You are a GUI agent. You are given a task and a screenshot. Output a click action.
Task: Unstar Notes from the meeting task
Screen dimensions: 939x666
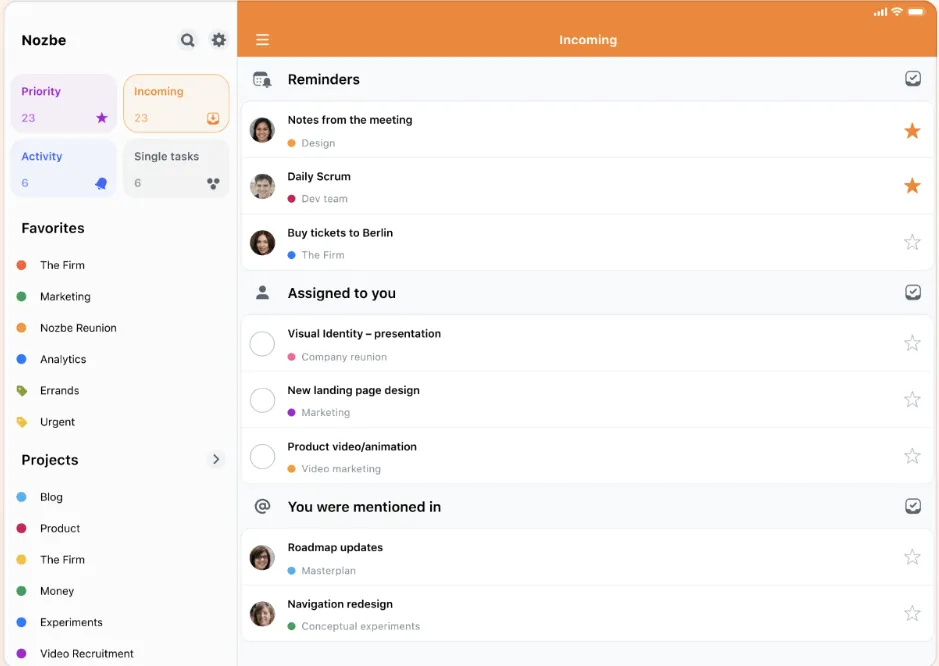point(911,131)
